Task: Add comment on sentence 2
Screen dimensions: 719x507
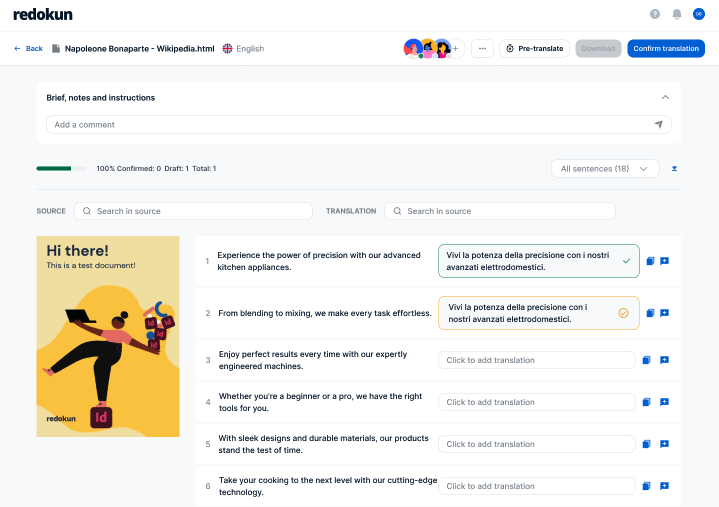Action: click(x=664, y=313)
